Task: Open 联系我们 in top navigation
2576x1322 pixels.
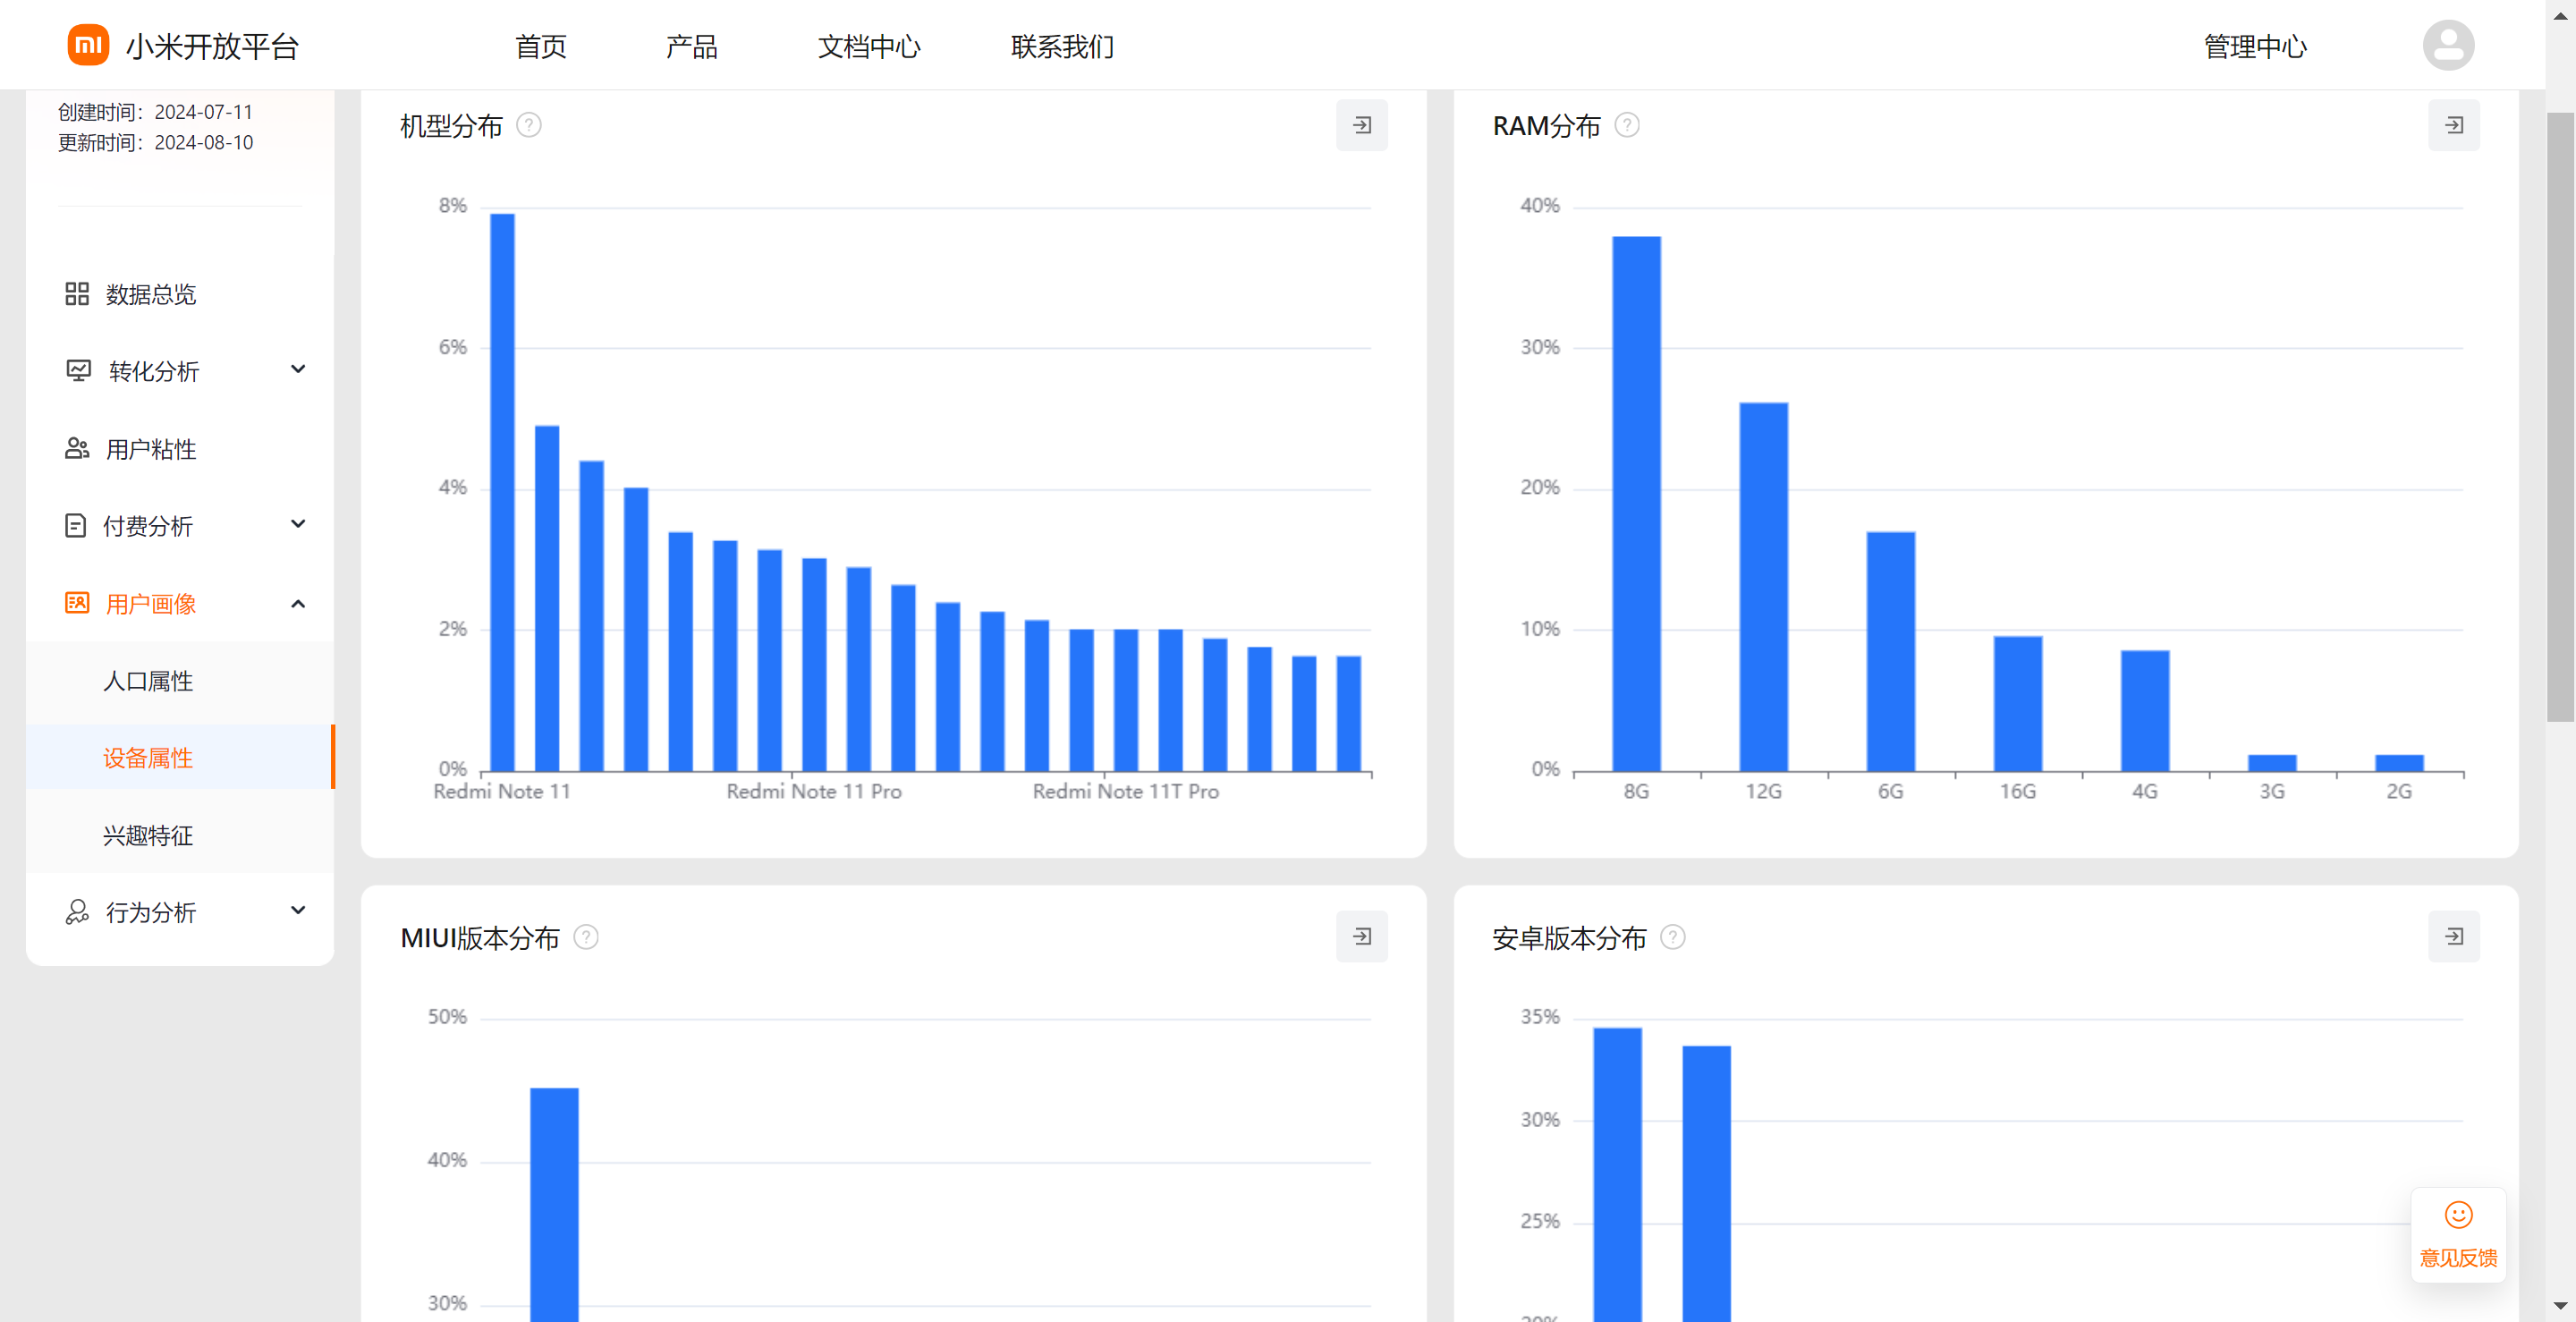Action: (x=1062, y=46)
